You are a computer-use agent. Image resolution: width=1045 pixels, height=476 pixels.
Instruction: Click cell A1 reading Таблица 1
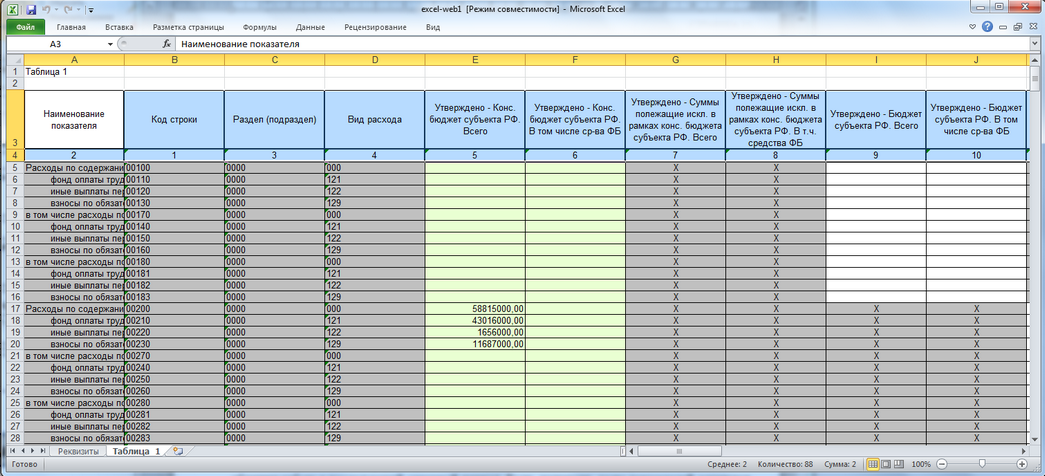pyautogui.click(x=74, y=71)
